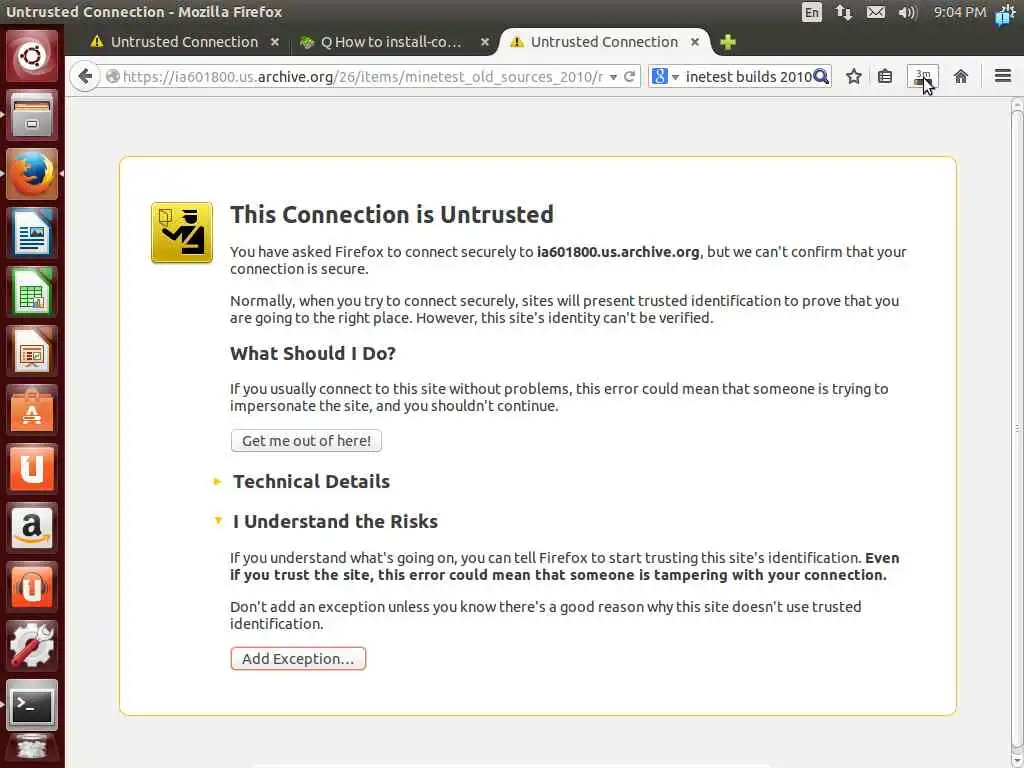The height and width of the screenshot is (768, 1024).
Task: Launch LibreOffice Calc from the dock
Action: coord(31,291)
